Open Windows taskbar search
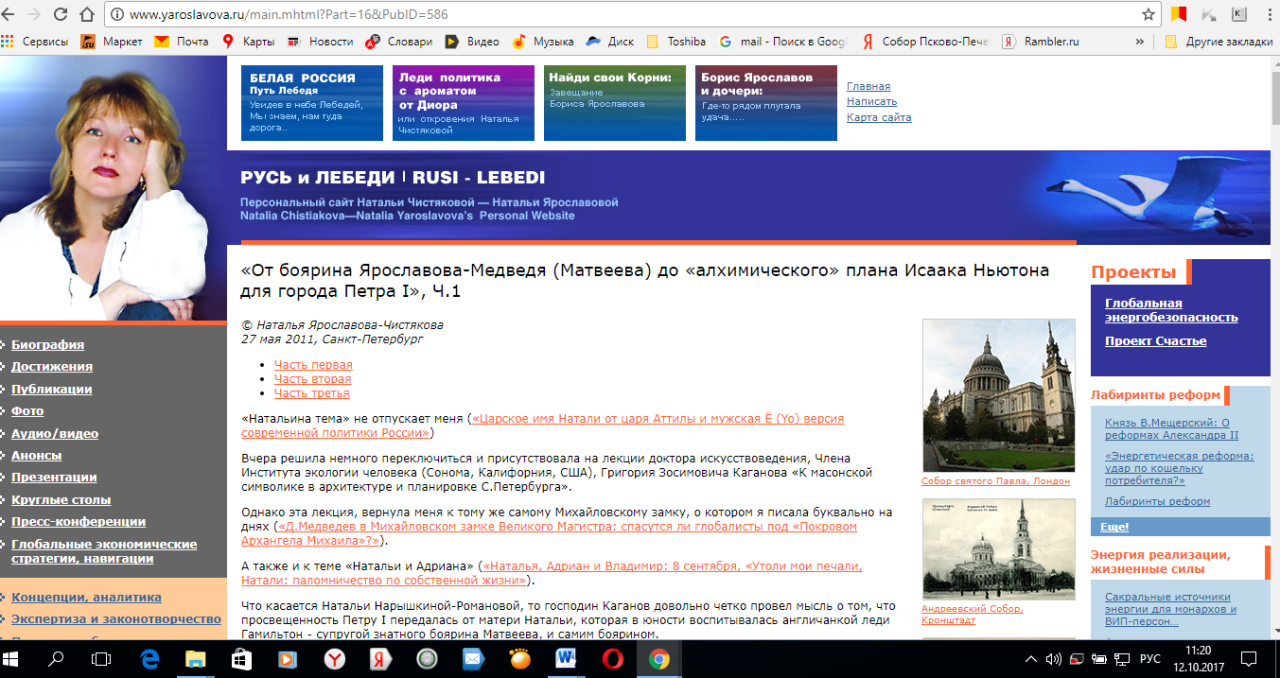Viewport: 1280px width, 678px height. tap(57, 659)
